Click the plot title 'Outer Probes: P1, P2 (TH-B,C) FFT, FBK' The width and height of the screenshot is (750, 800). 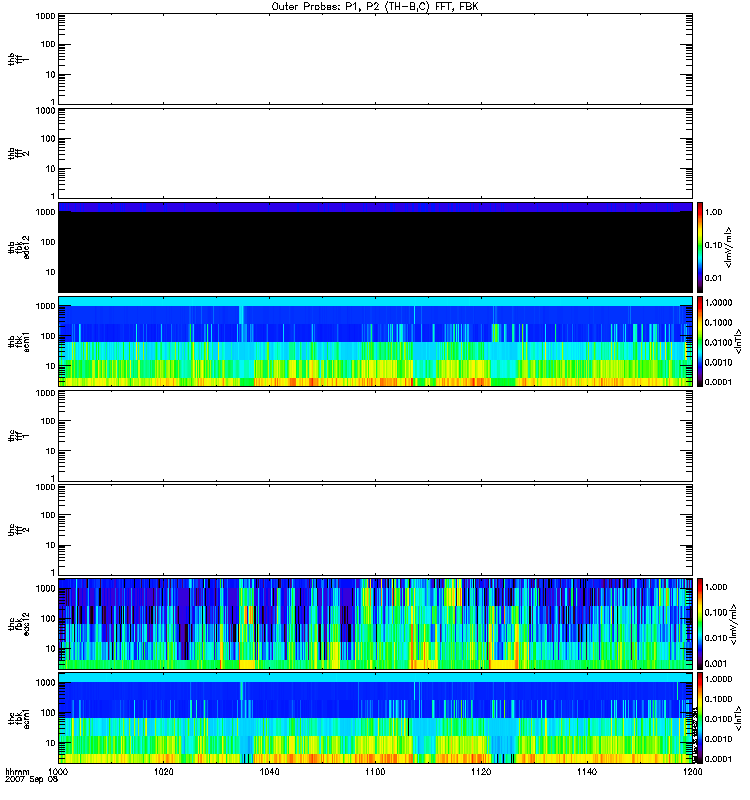click(x=375, y=7)
